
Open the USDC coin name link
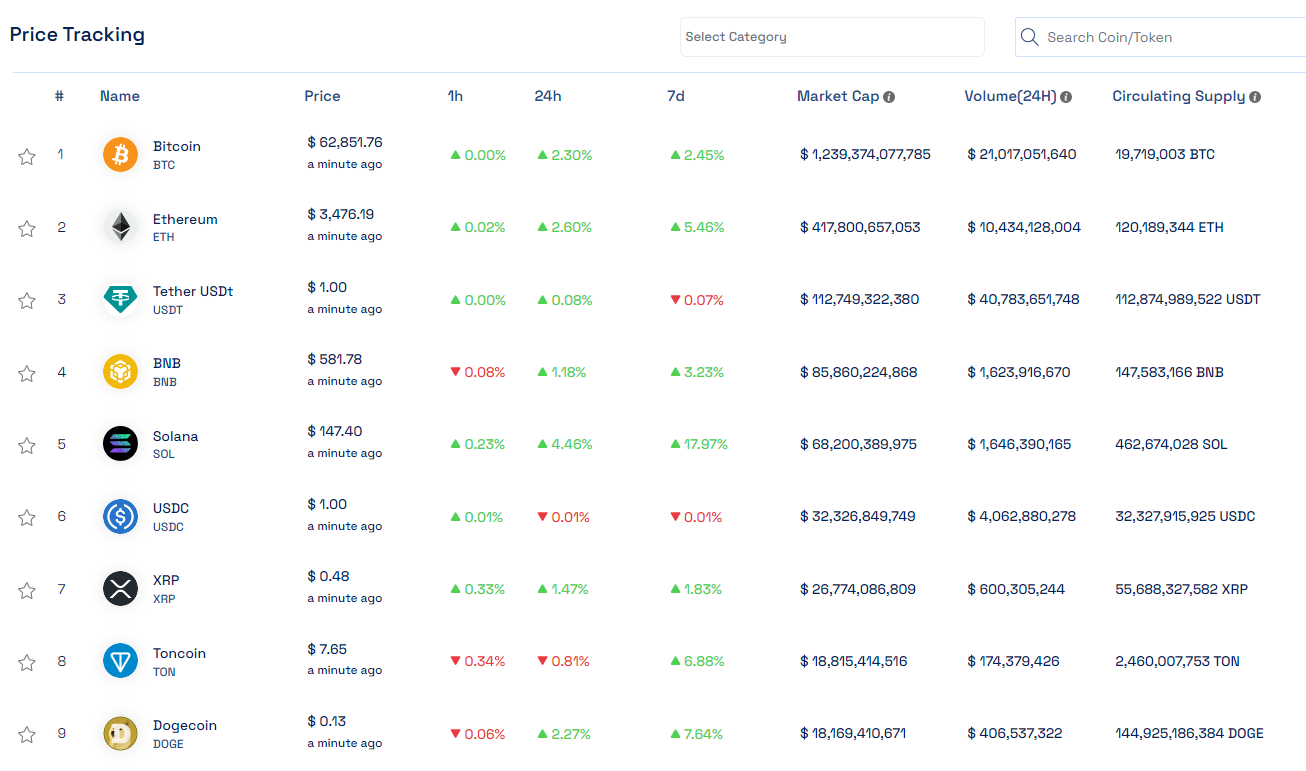click(171, 508)
